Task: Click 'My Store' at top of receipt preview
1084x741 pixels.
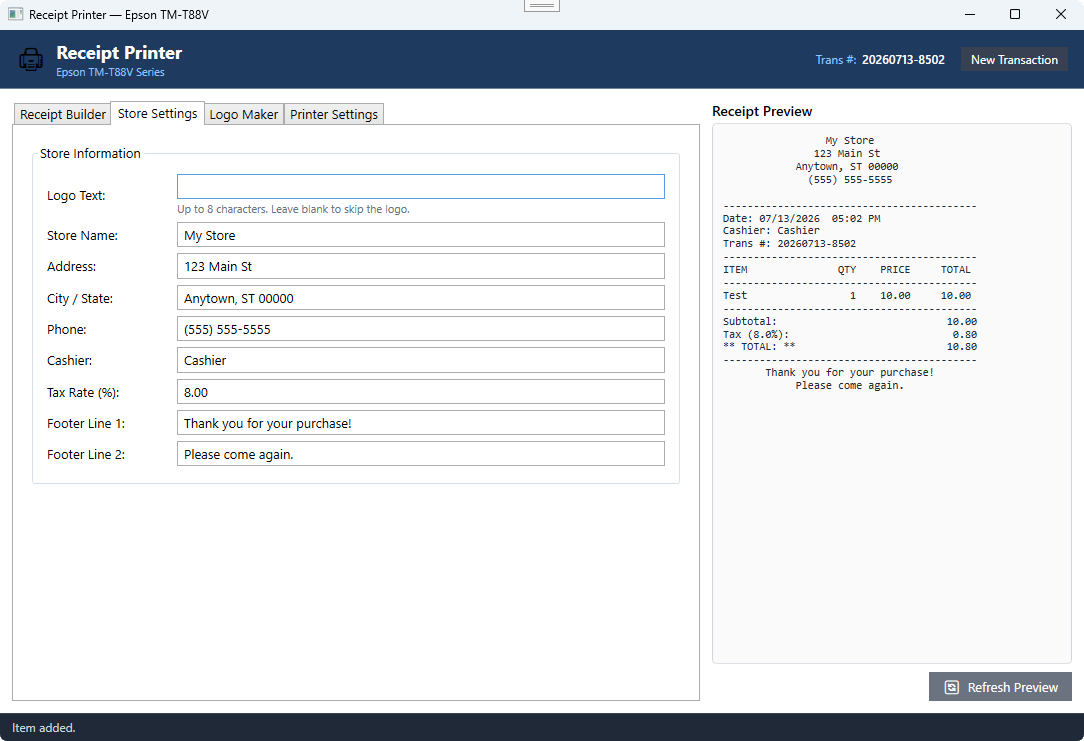Action: click(x=850, y=140)
